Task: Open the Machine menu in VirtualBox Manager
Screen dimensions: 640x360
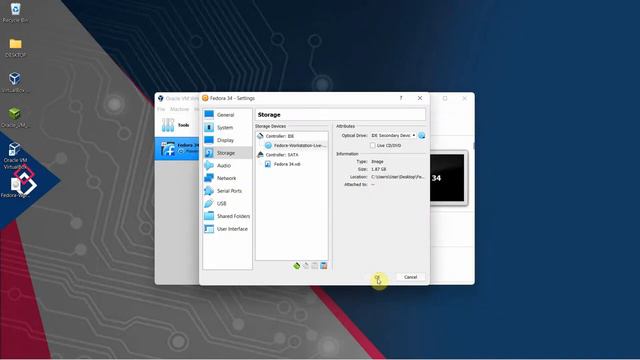Action: coord(179,109)
